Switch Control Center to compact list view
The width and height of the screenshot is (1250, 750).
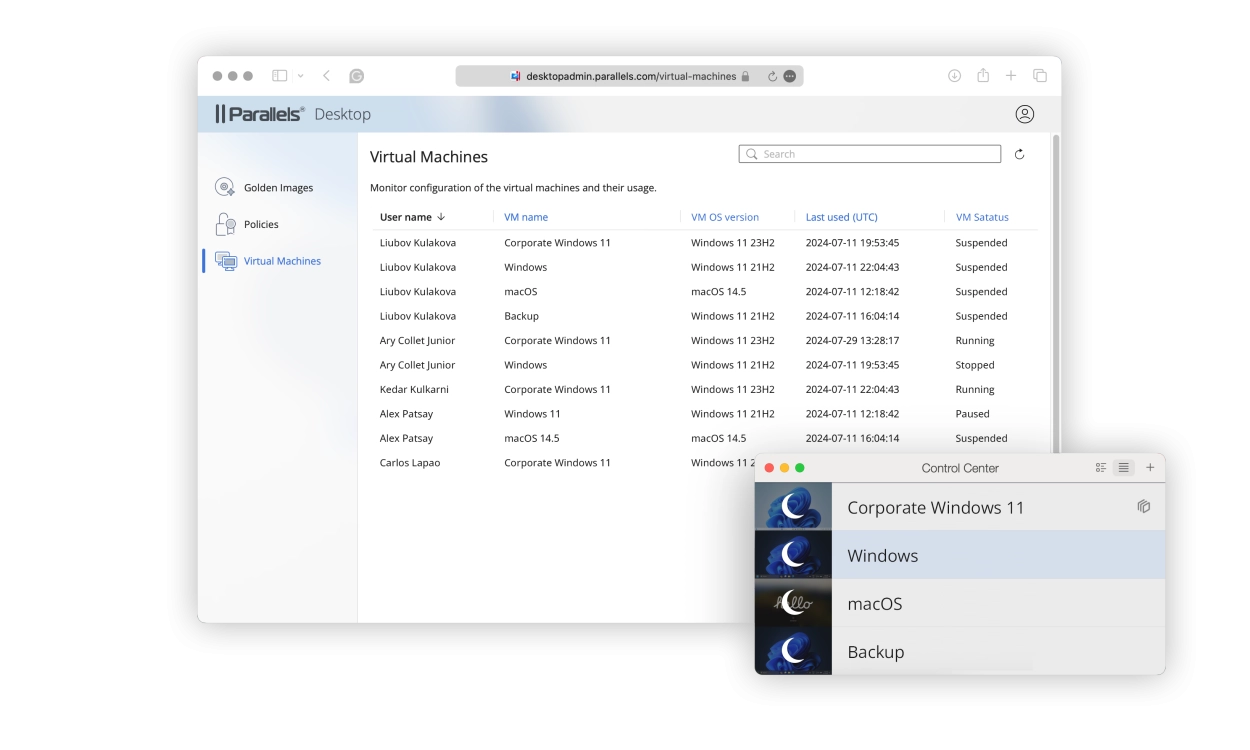(x=1123, y=467)
